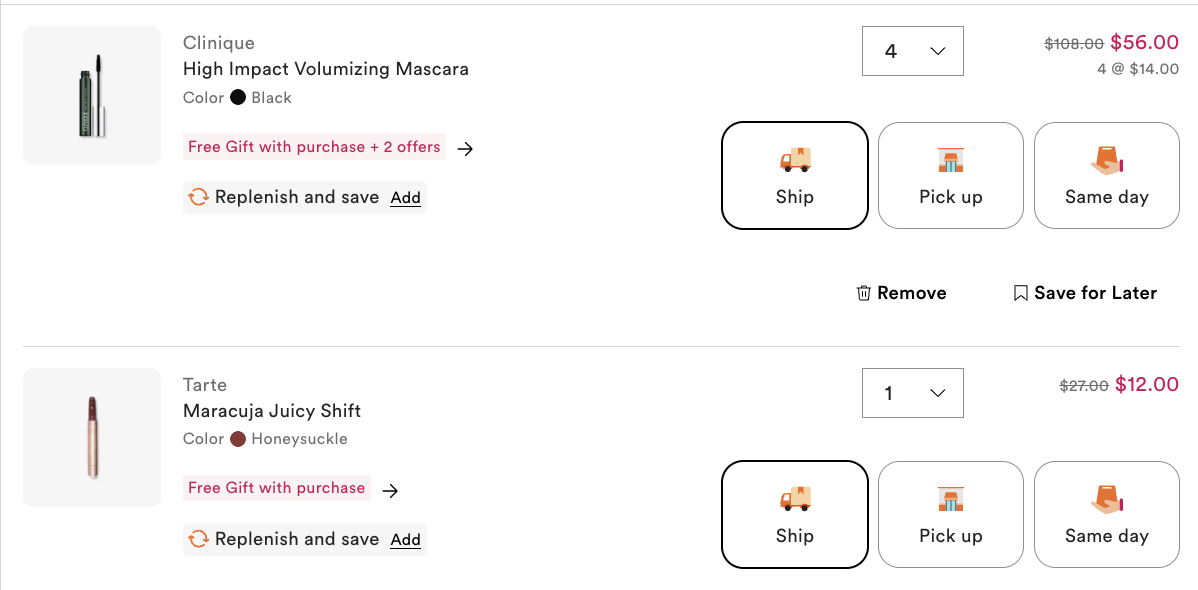The height and width of the screenshot is (590, 1198).
Task: Open quantity dropdown showing 4 for mascara
Action: pos(912,51)
